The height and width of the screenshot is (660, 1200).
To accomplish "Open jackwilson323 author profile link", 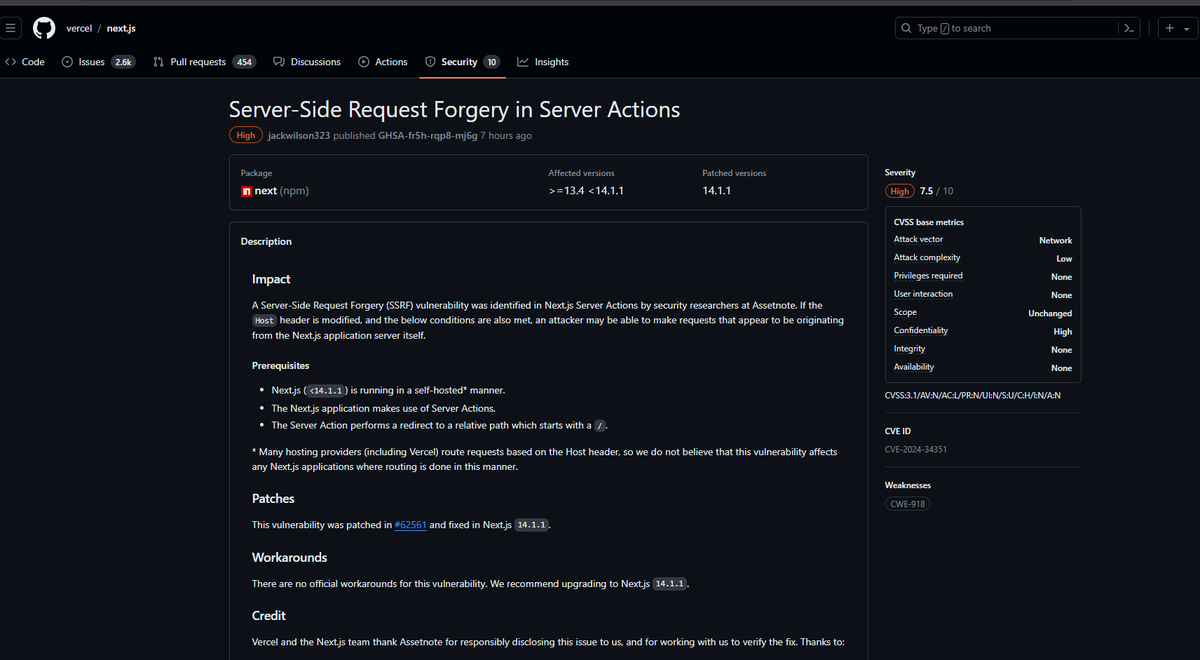I will click(299, 135).
